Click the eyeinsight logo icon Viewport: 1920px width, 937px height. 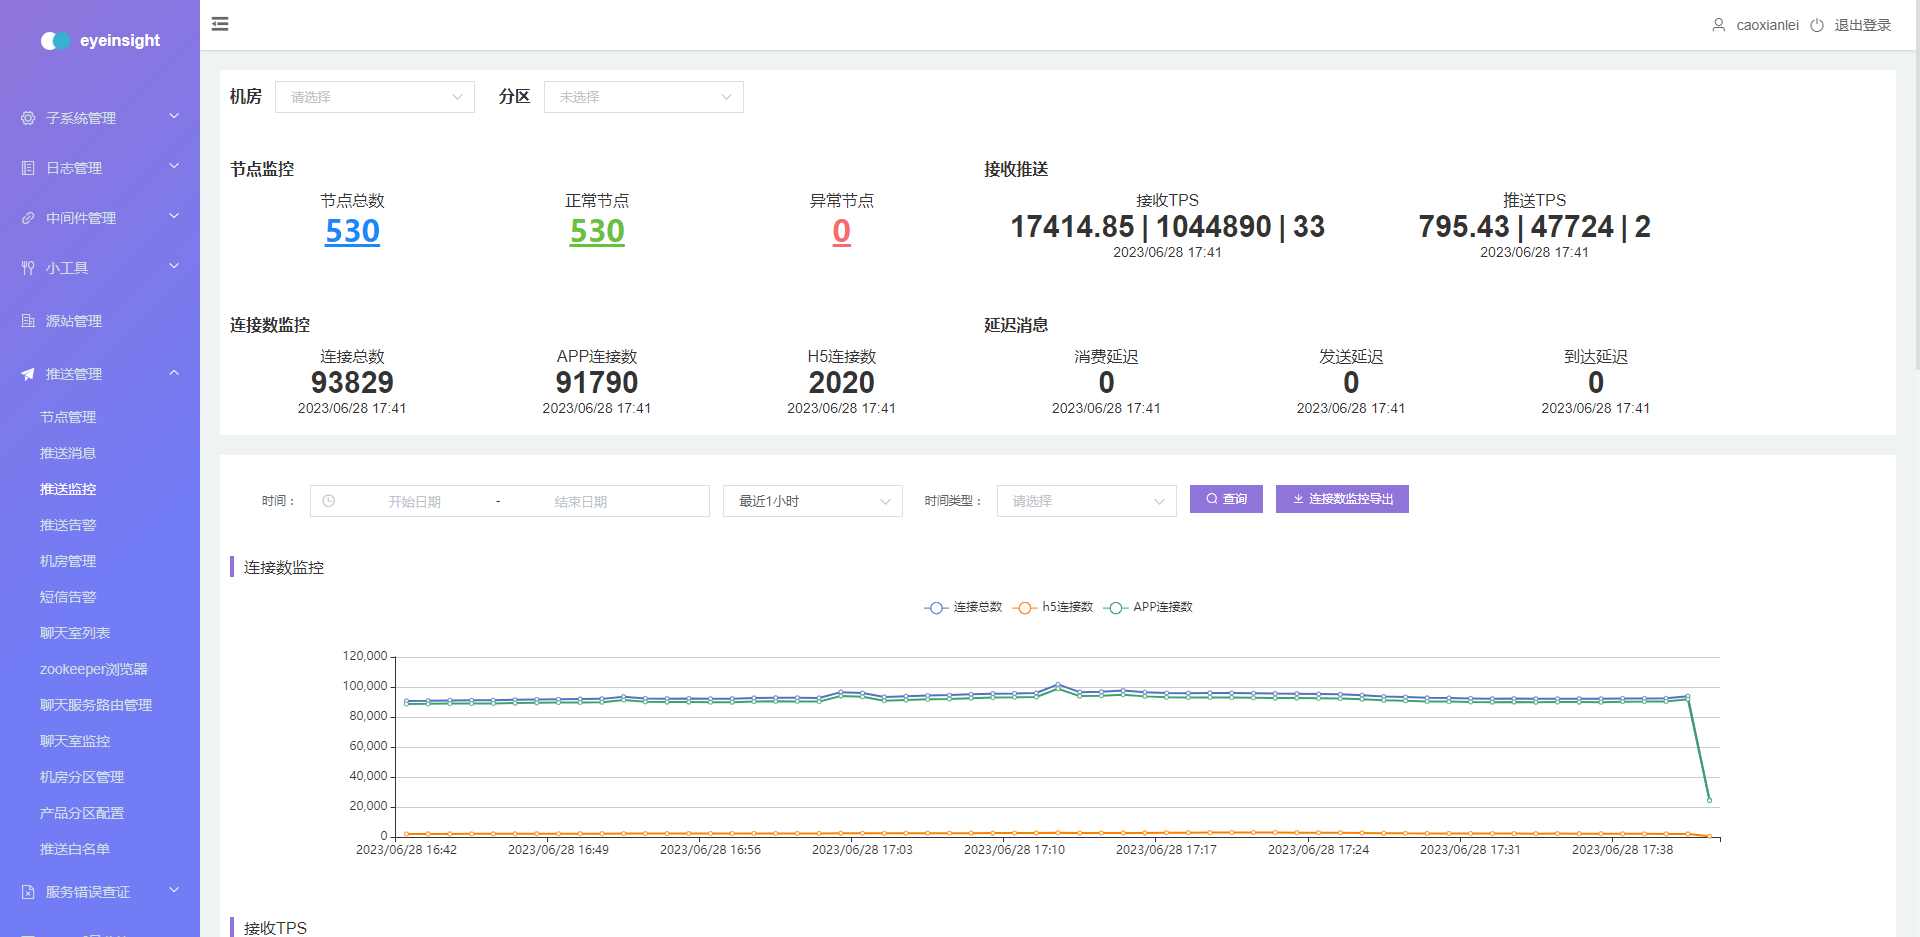[56, 41]
